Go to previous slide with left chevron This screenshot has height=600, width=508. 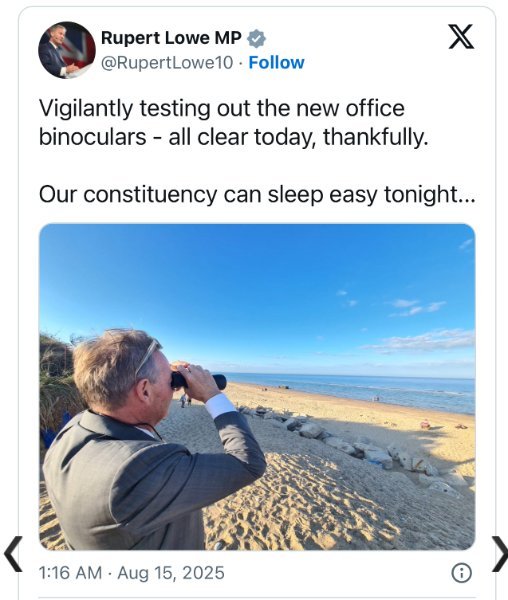pos(13,554)
